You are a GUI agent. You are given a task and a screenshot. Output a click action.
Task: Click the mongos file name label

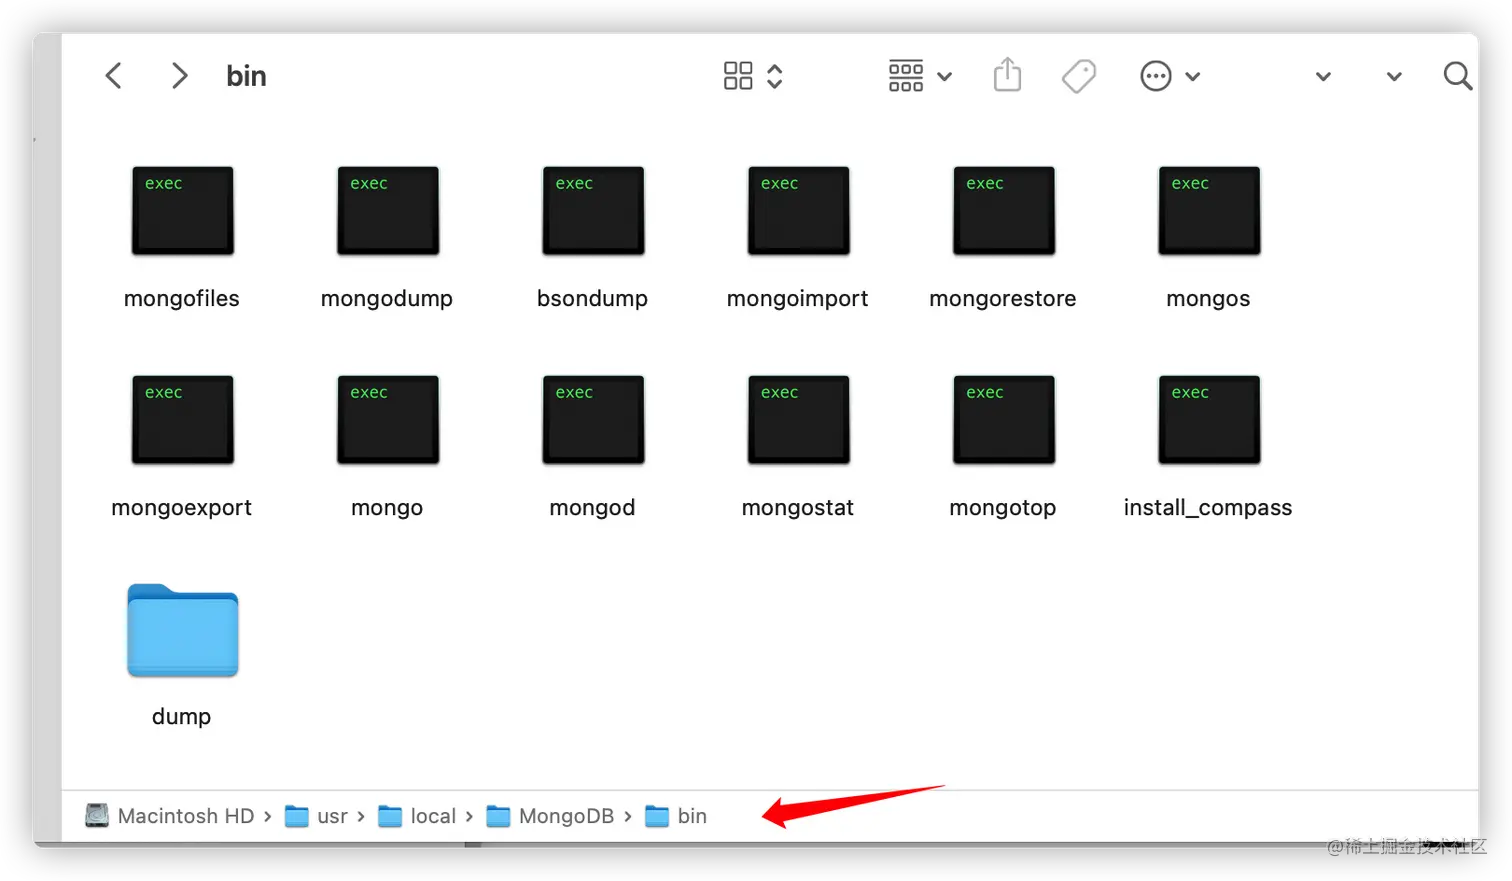pyautogui.click(x=1208, y=299)
